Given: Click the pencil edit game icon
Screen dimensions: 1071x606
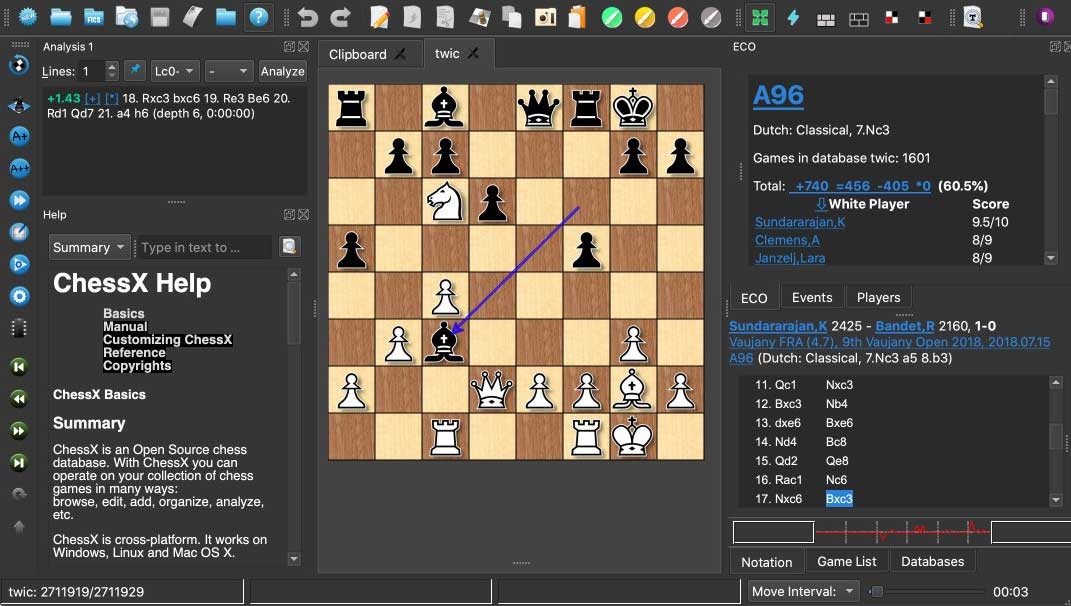Looking at the screenshot, I should [x=379, y=17].
